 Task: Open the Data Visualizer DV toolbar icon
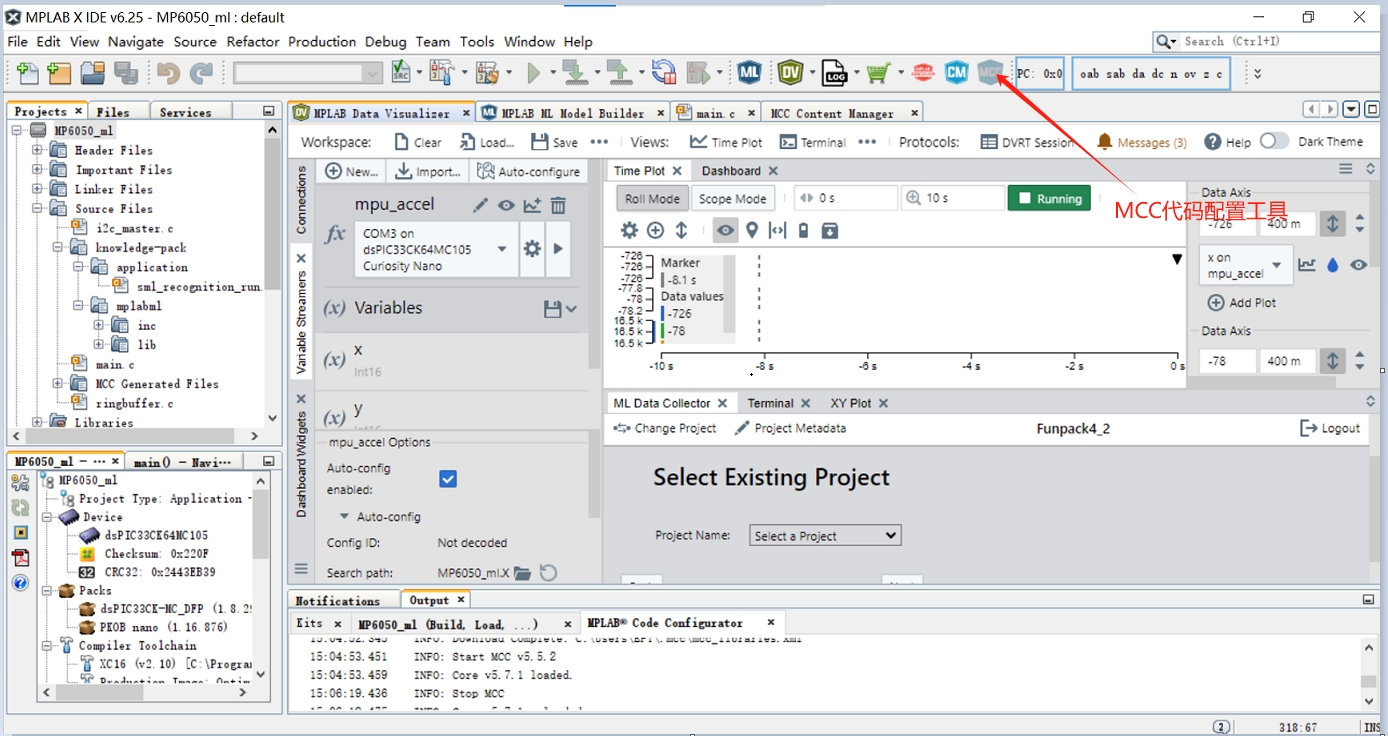tap(791, 72)
